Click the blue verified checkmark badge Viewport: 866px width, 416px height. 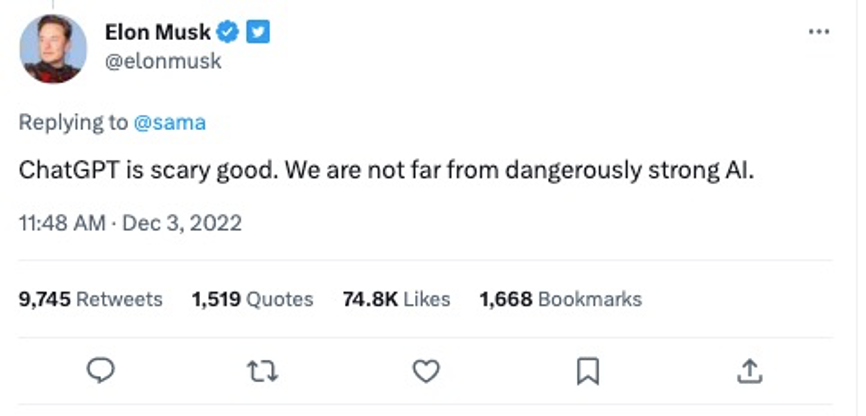[228, 33]
